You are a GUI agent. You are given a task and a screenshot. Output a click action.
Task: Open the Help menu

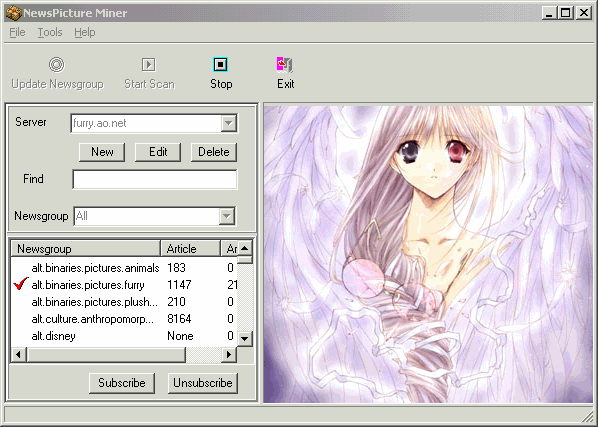click(85, 32)
